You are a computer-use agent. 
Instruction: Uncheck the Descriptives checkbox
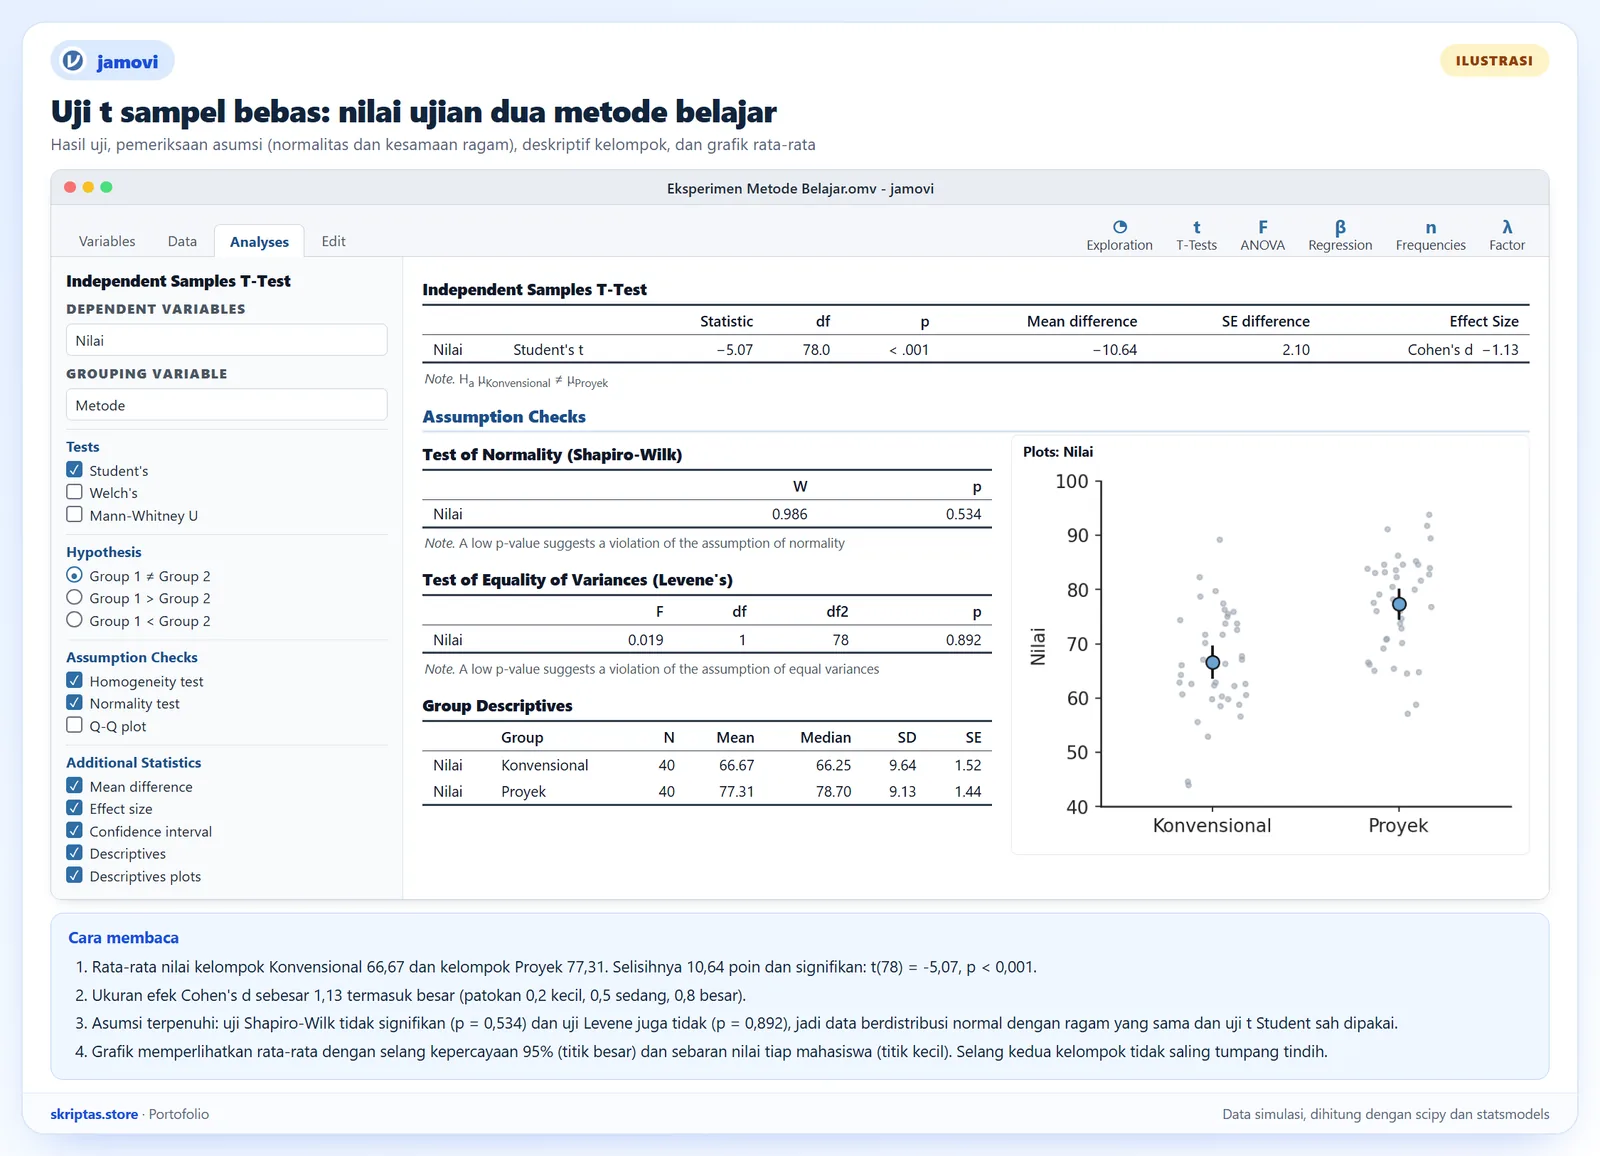[74, 853]
